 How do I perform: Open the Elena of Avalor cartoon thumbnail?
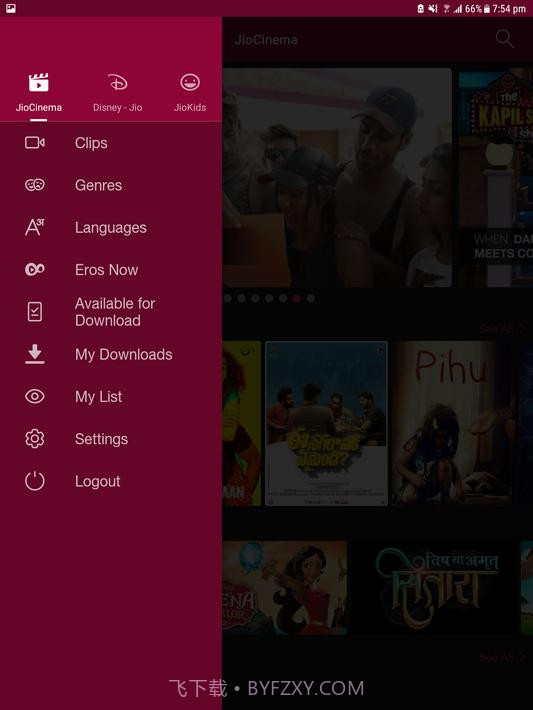point(285,587)
